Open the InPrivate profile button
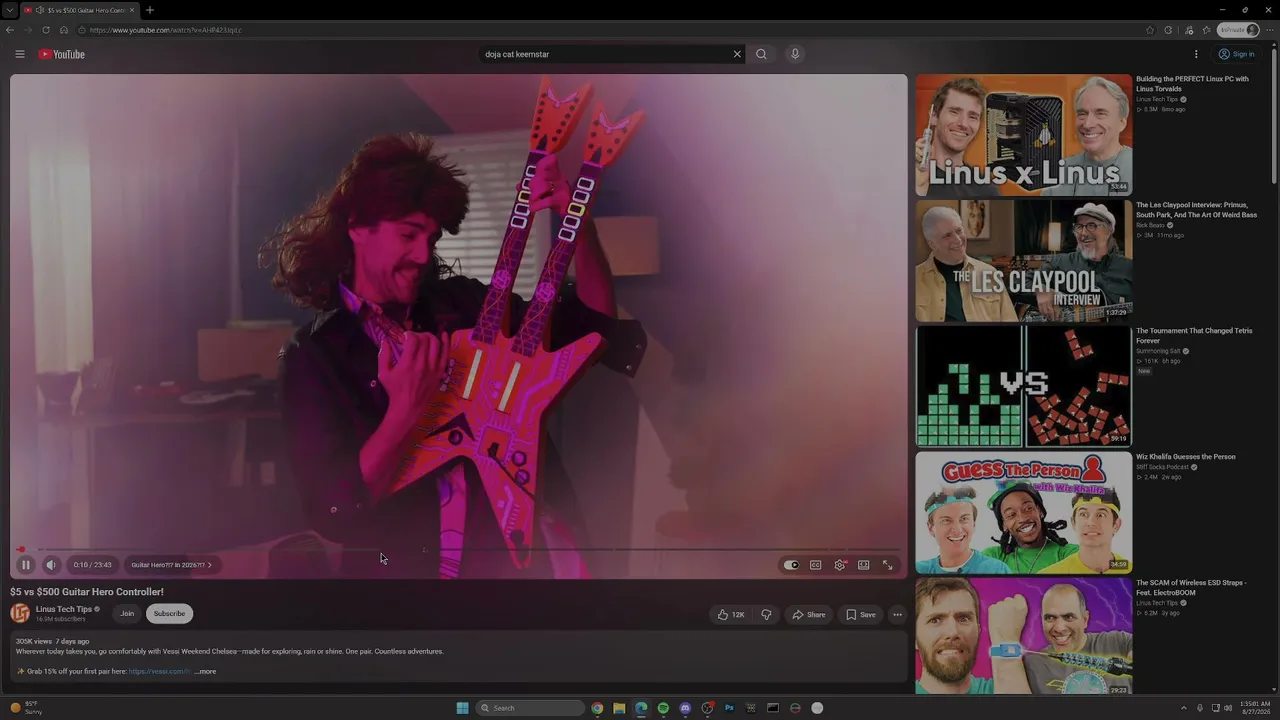The width and height of the screenshot is (1280, 720). [x=1238, y=30]
